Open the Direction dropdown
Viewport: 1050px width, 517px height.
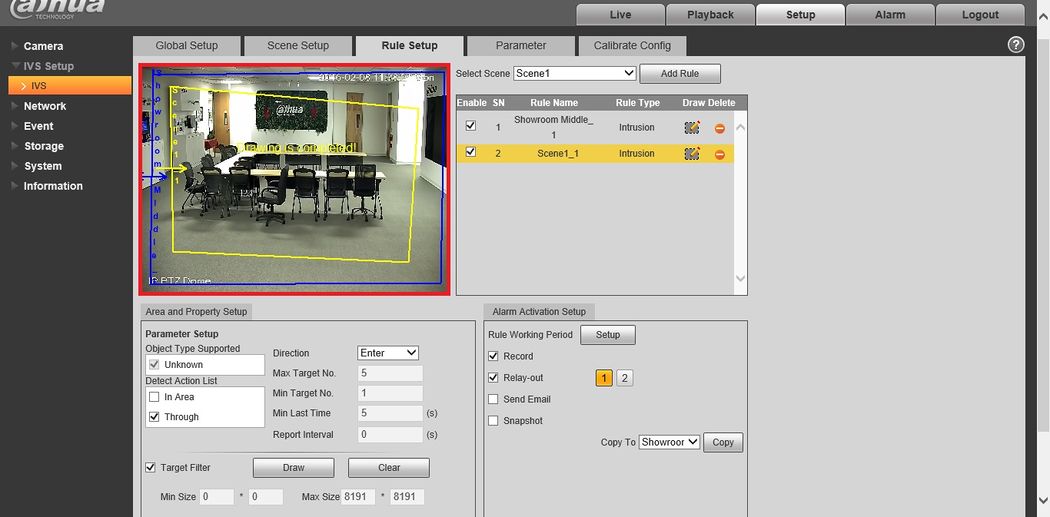click(388, 353)
